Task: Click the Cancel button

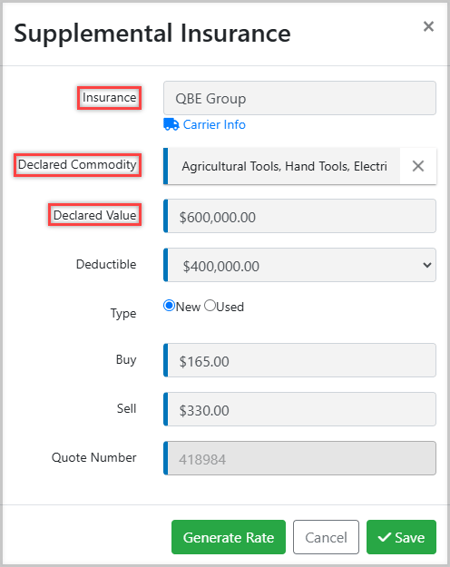Action: (326, 537)
